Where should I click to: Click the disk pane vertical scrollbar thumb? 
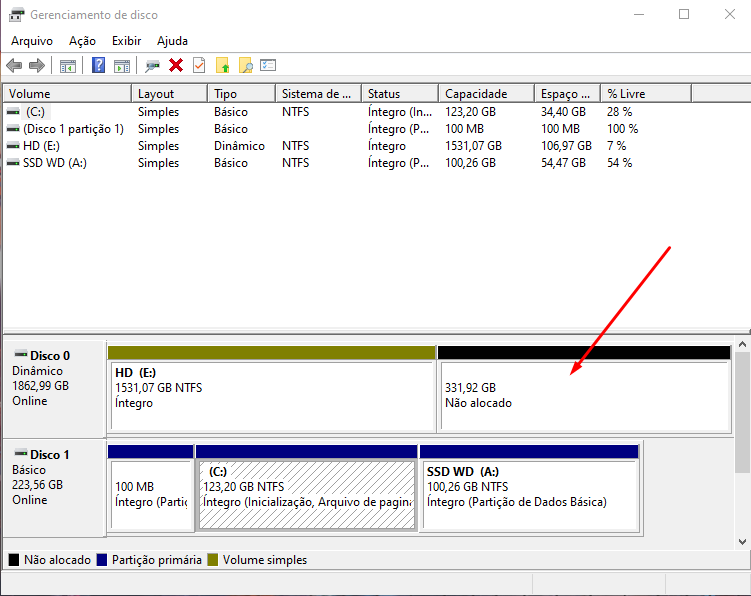[742, 412]
